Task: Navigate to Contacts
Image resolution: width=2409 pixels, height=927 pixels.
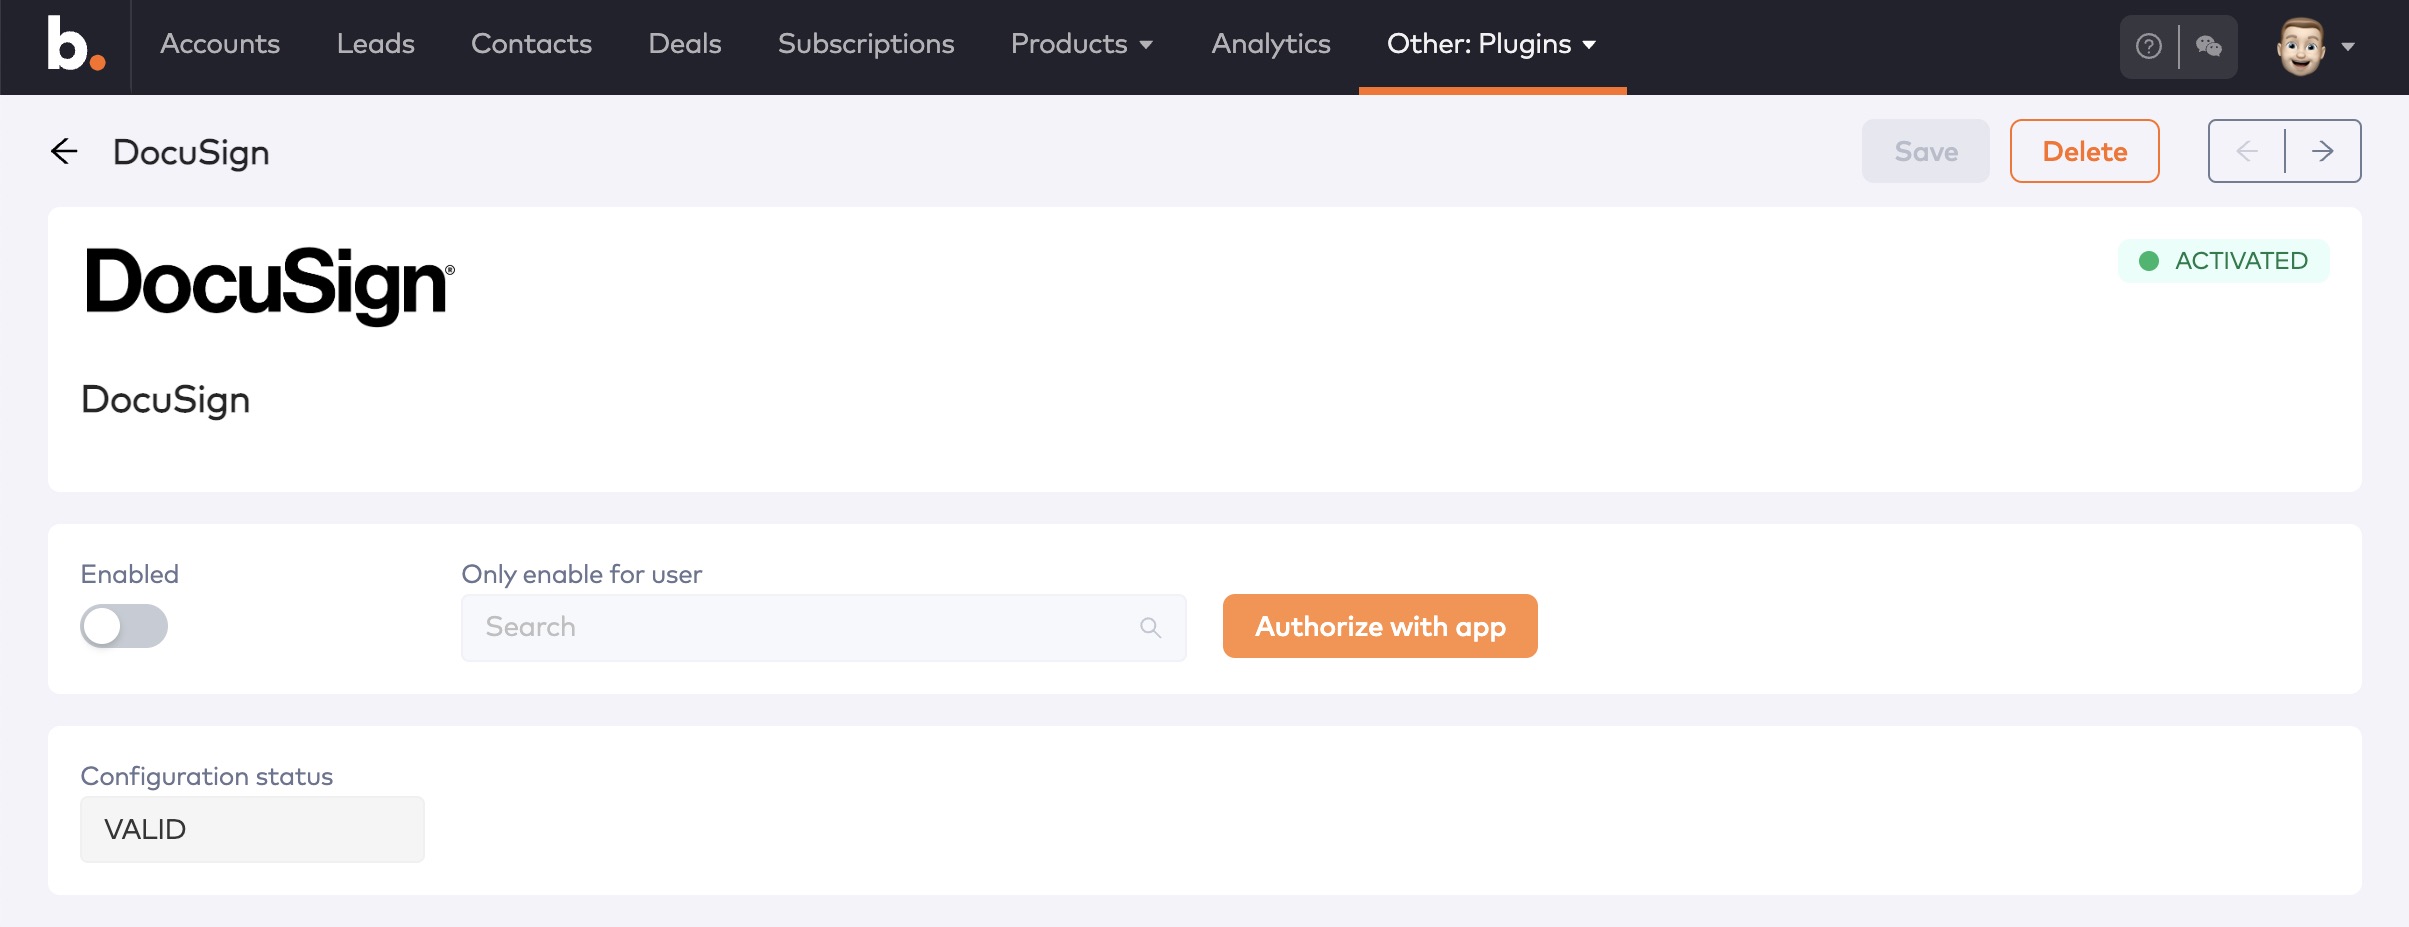Action: (x=531, y=44)
